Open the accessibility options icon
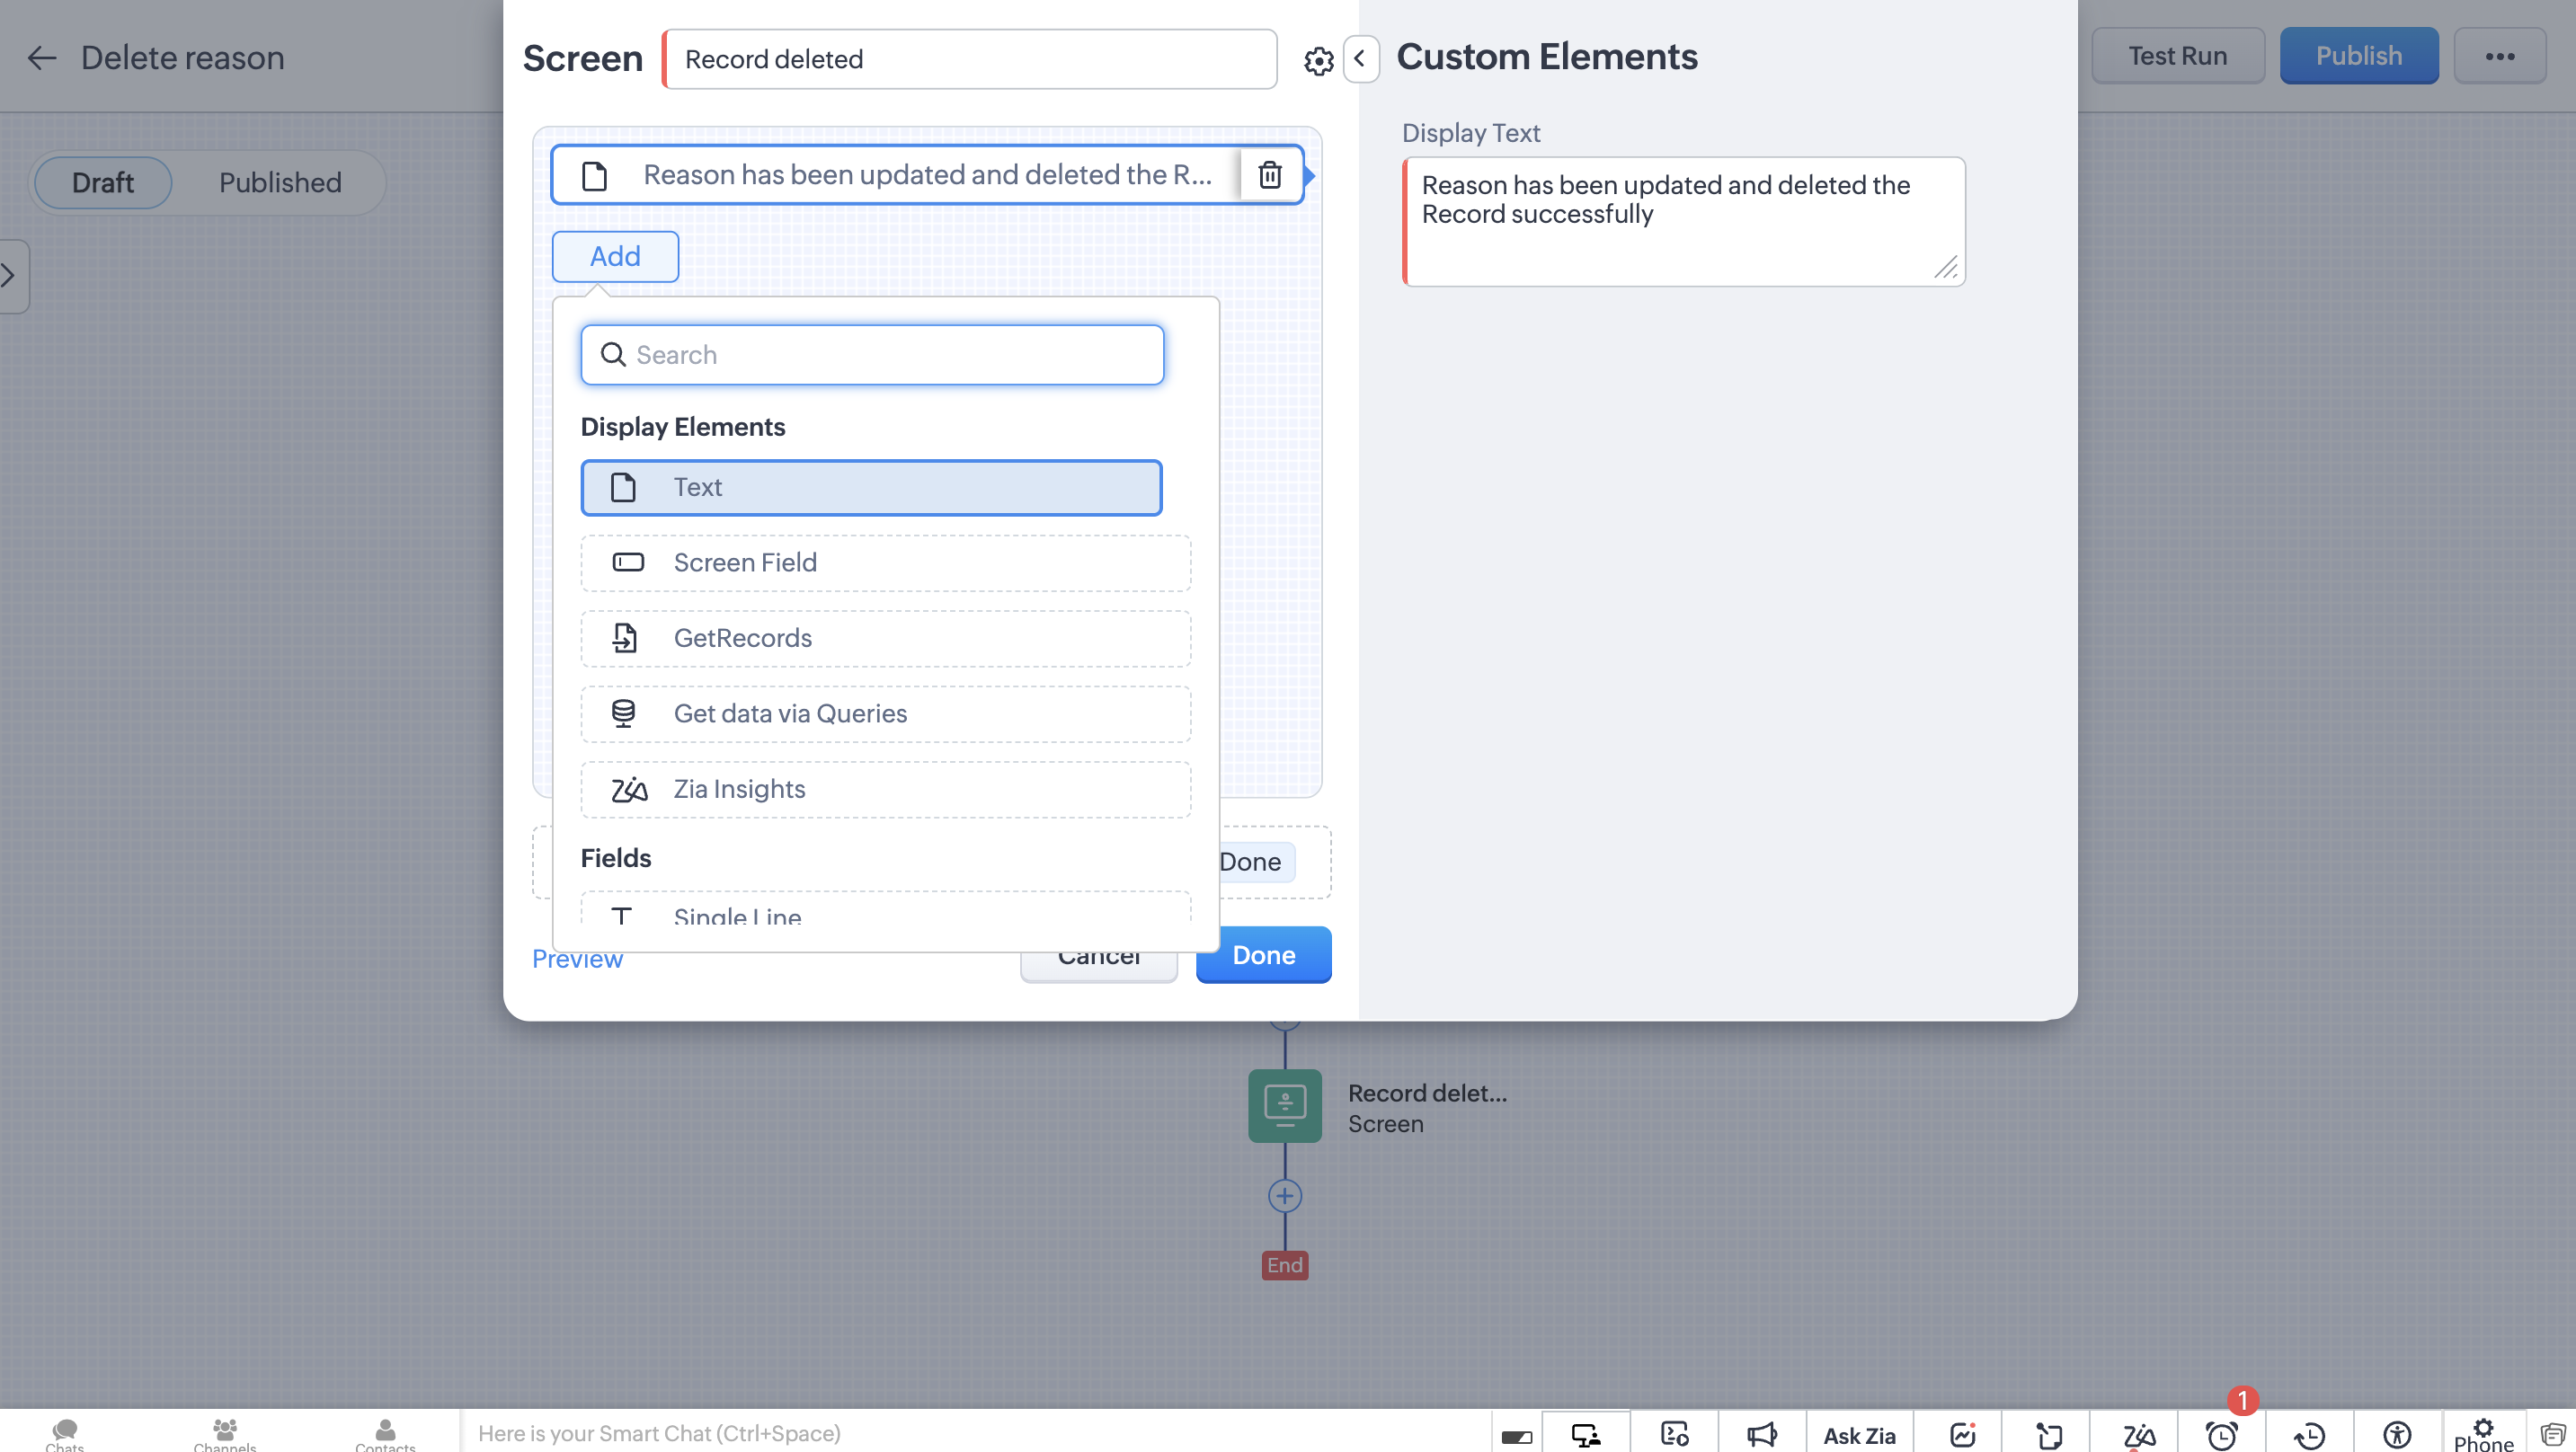The image size is (2576, 1452). point(2397,1435)
